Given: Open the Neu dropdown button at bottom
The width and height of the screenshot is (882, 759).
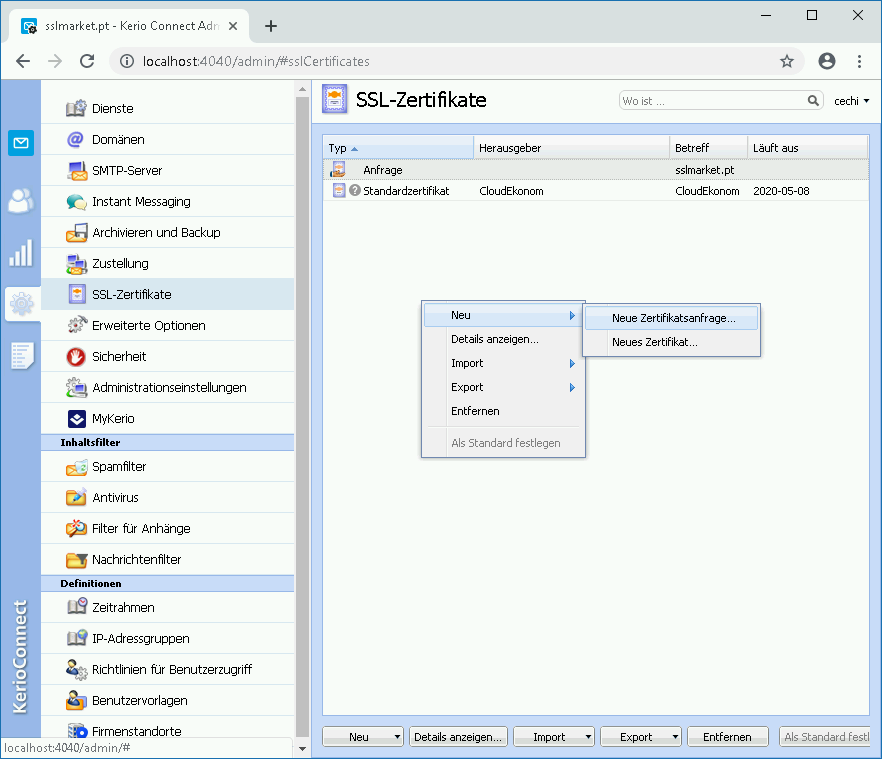Looking at the screenshot, I should coord(363,736).
